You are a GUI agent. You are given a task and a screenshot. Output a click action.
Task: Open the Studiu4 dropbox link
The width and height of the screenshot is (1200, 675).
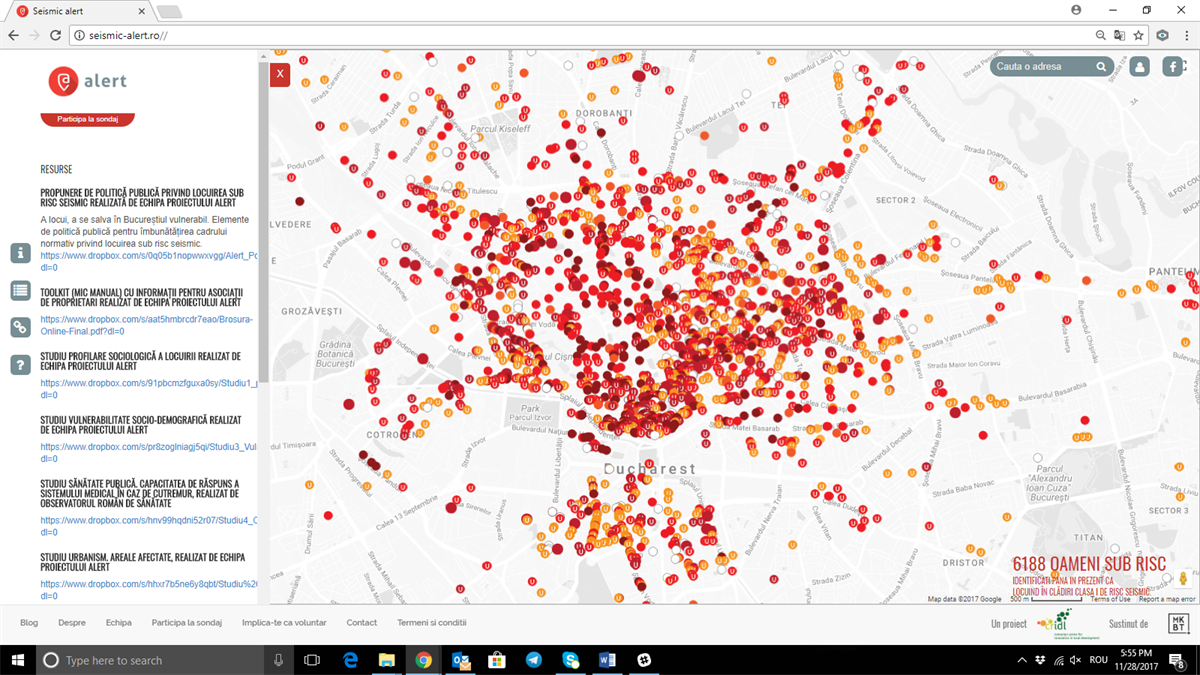click(x=149, y=526)
